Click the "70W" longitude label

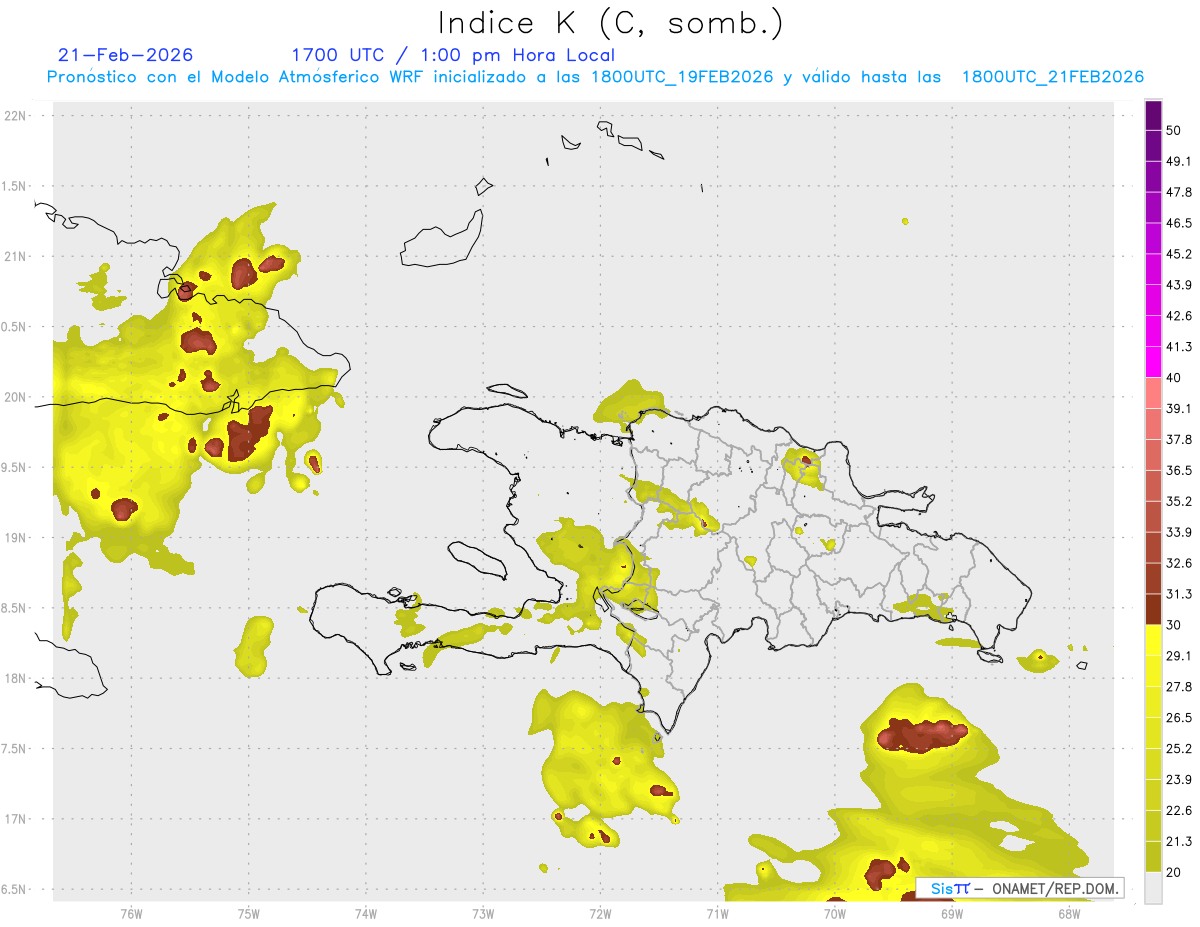(x=834, y=914)
